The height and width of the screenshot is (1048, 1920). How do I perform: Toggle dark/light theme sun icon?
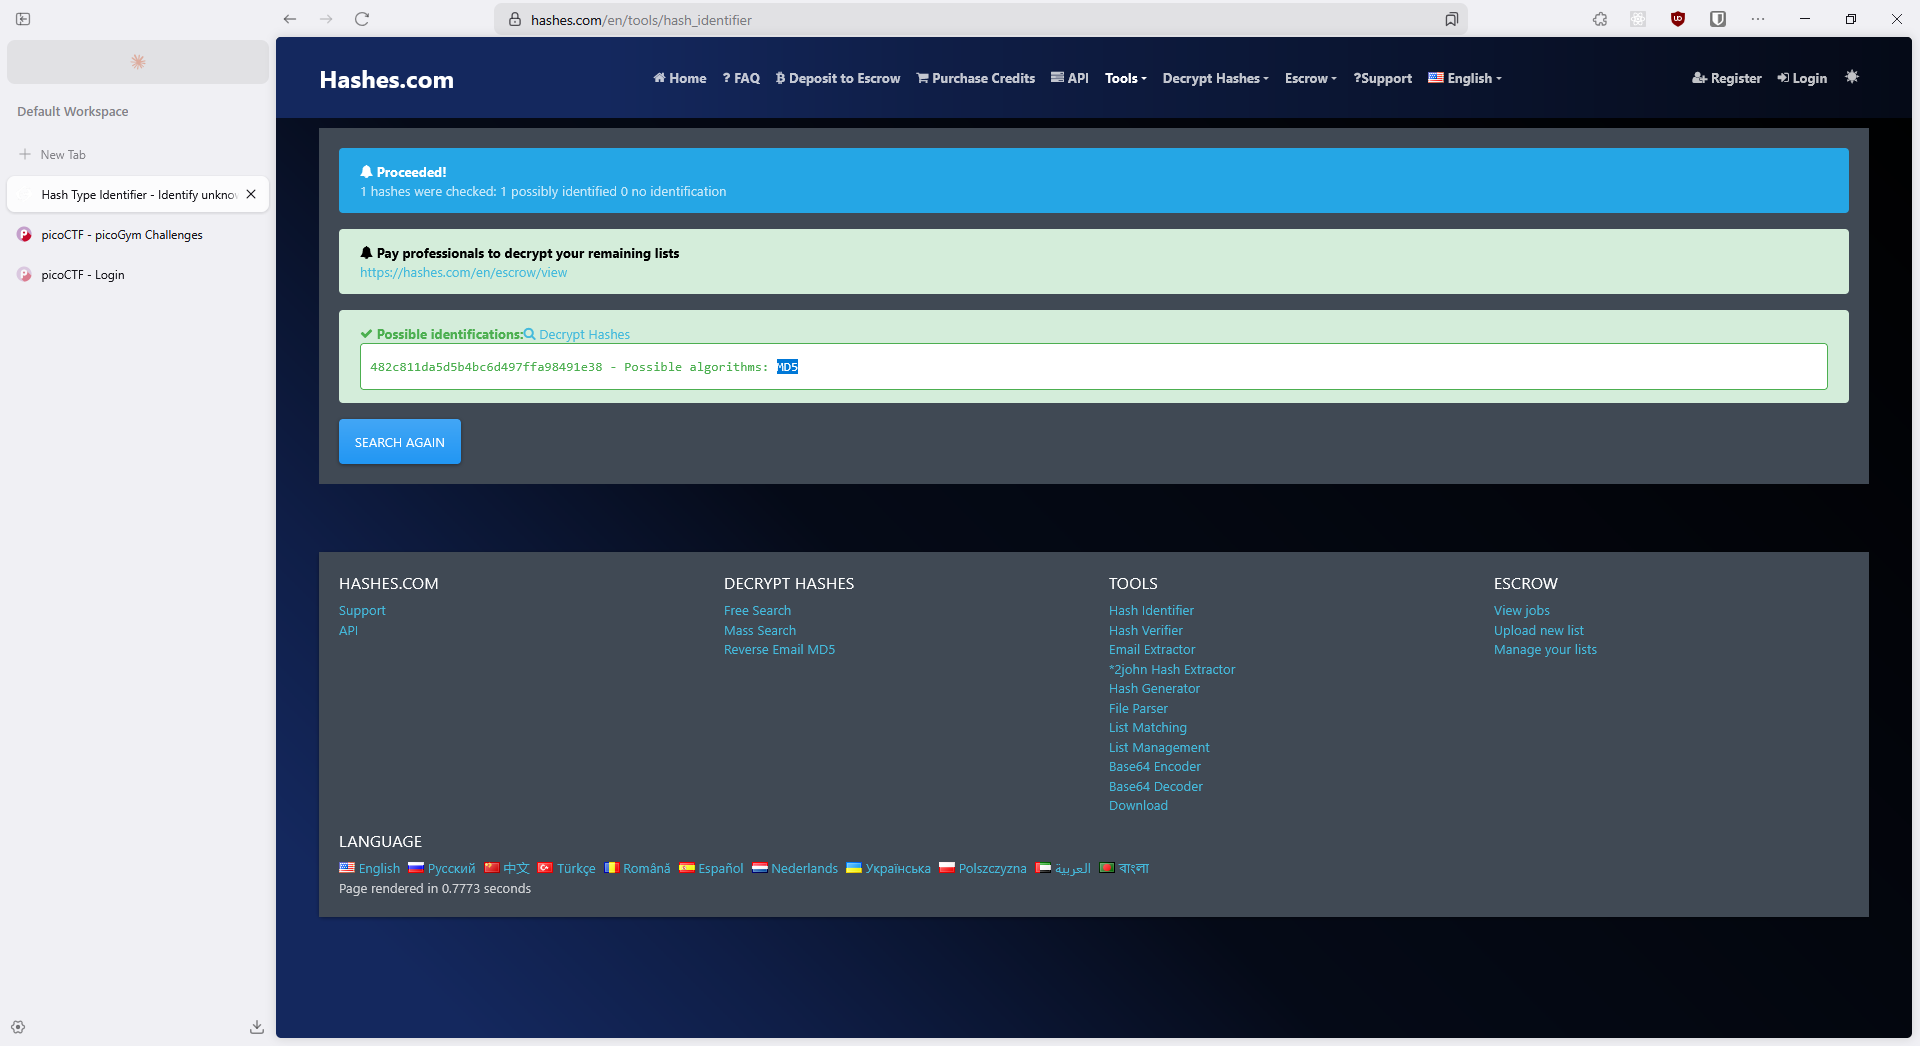1852,77
